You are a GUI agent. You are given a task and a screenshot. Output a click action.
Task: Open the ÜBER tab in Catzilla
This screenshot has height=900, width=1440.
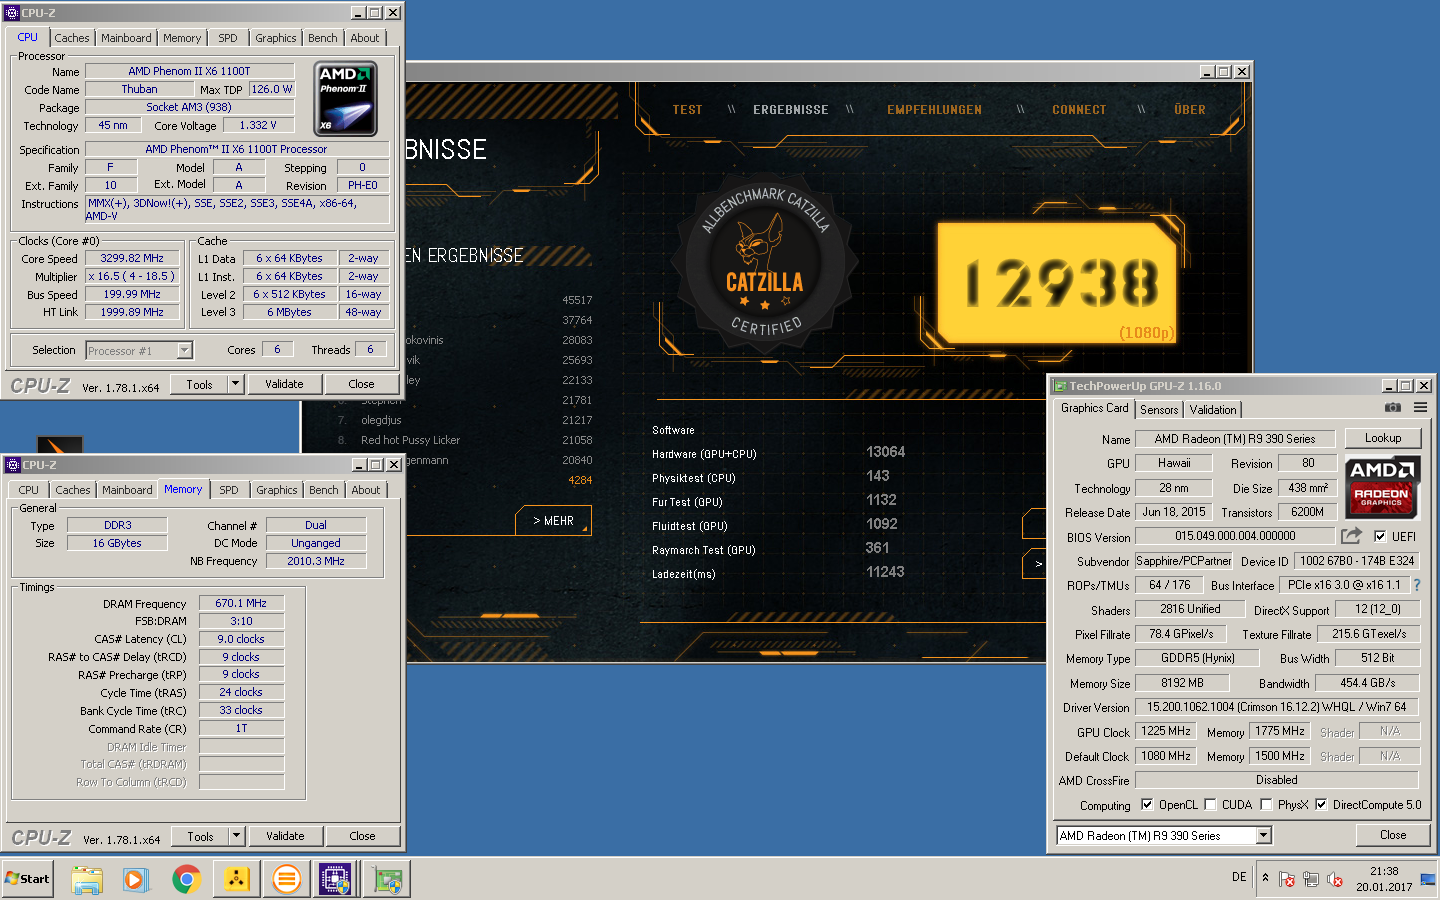[1190, 110]
